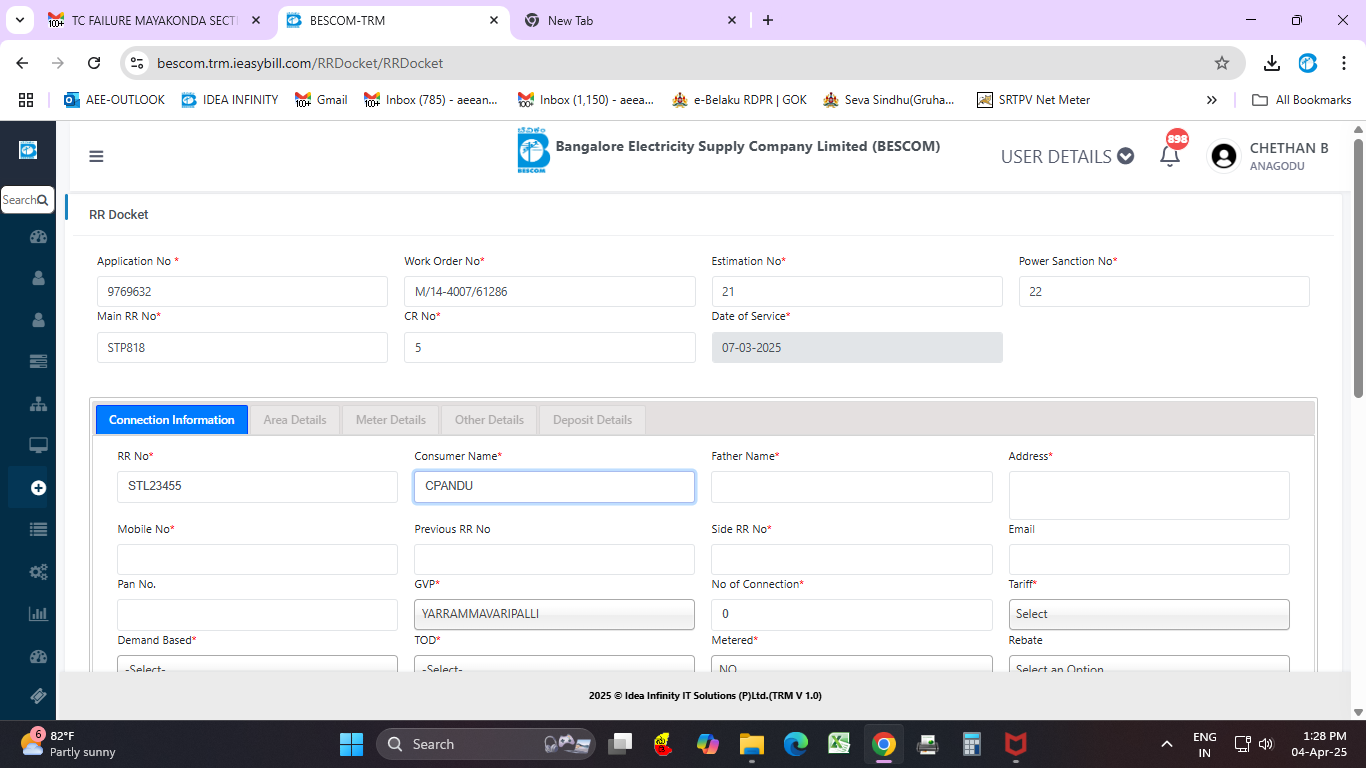Click the Father Name input field
This screenshot has height=768, width=1366.
coord(852,487)
